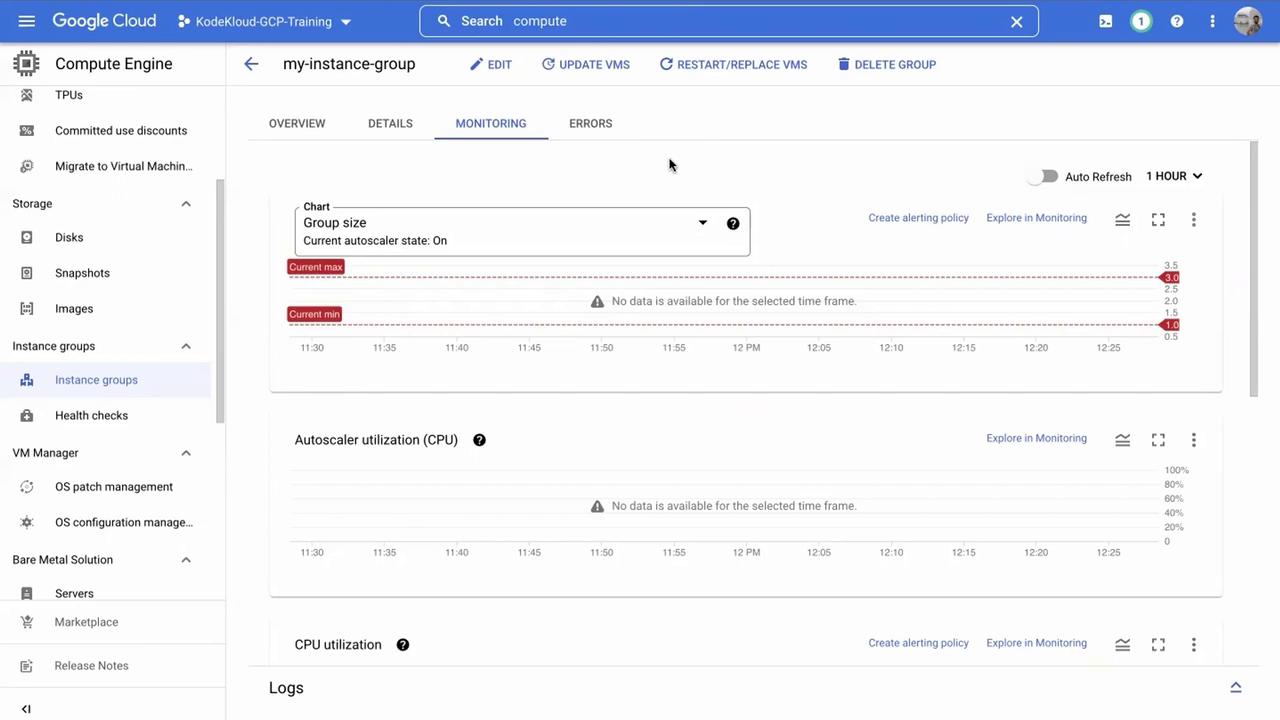1280x720 pixels.
Task: Click the main page vertical scrollbar
Action: [x=1254, y=269]
